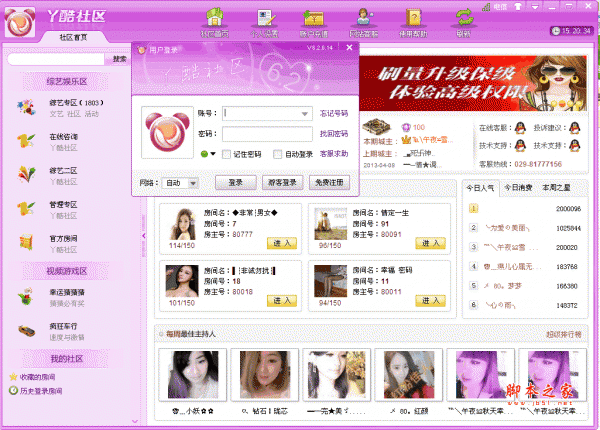Enter room 11 with 进入 button
600x430 pixels.
coord(430,301)
